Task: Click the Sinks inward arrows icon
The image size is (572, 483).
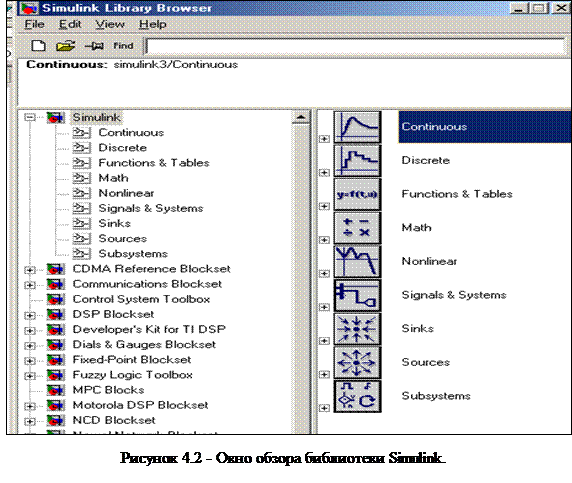Action: pos(358,329)
